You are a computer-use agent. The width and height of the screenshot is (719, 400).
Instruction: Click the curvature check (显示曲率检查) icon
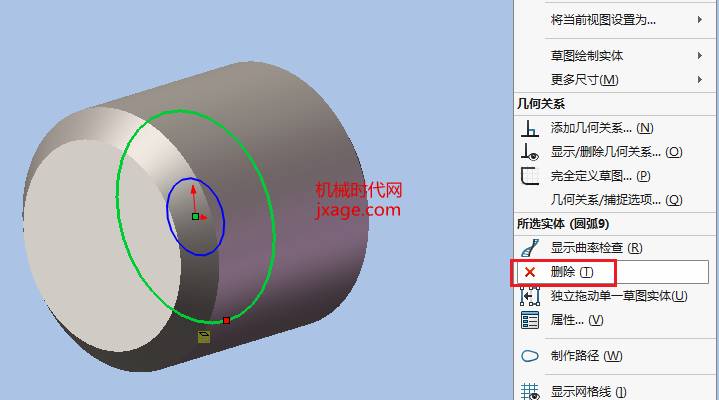(x=530, y=248)
